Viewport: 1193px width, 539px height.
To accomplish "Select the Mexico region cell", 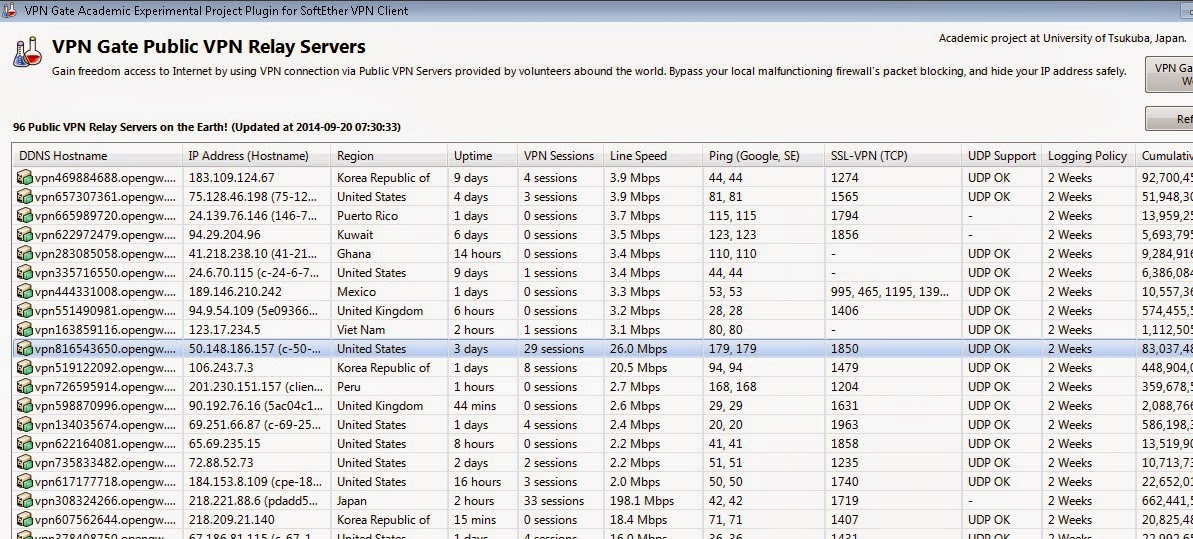I will [356, 292].
